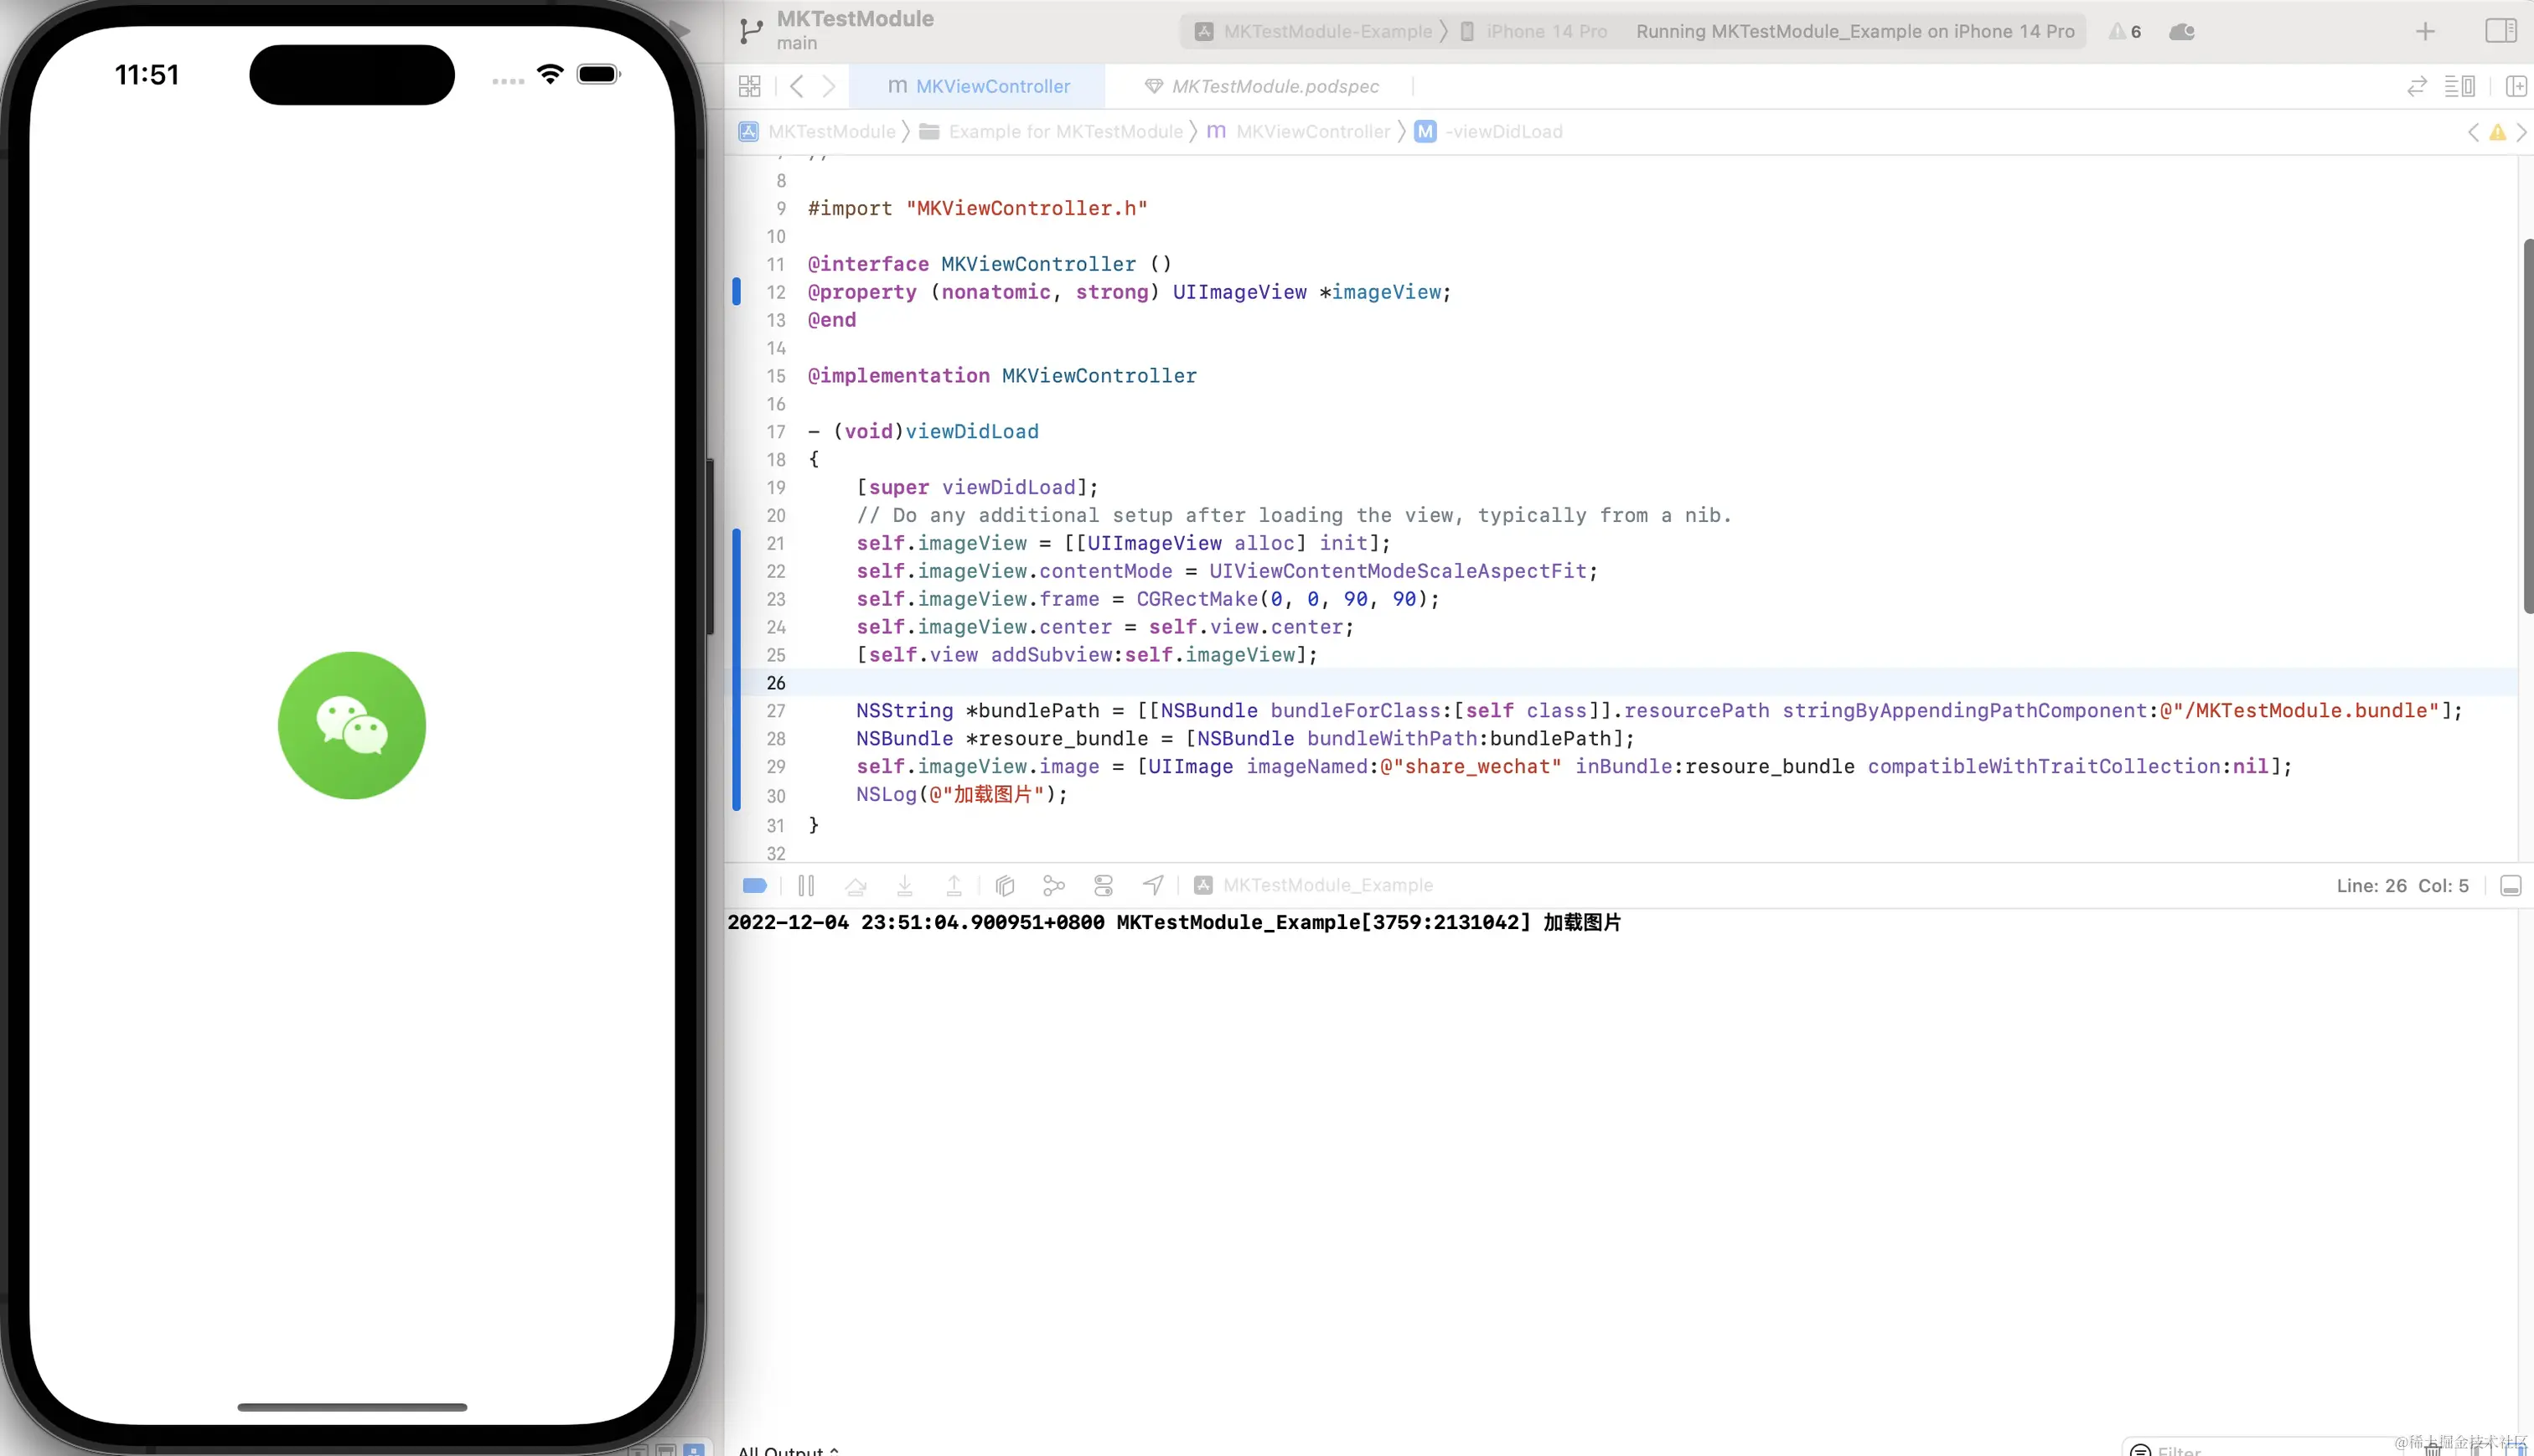2534x1456 pixels.
Task: Click the MKTestModule breadcrumb
Action: (x=817, y=132)
